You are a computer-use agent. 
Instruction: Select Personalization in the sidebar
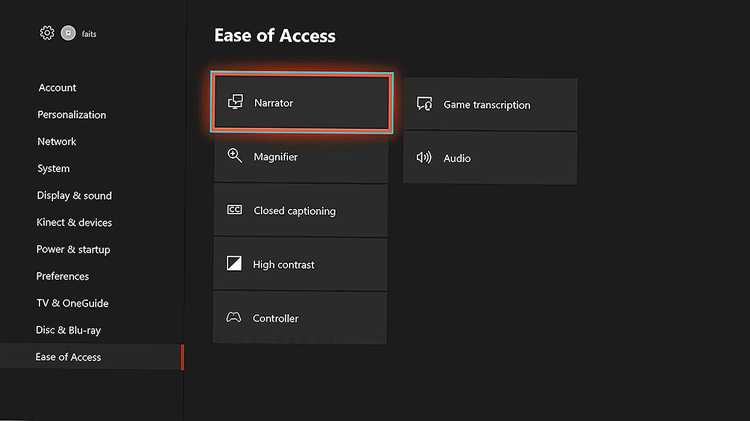point(72,115)
